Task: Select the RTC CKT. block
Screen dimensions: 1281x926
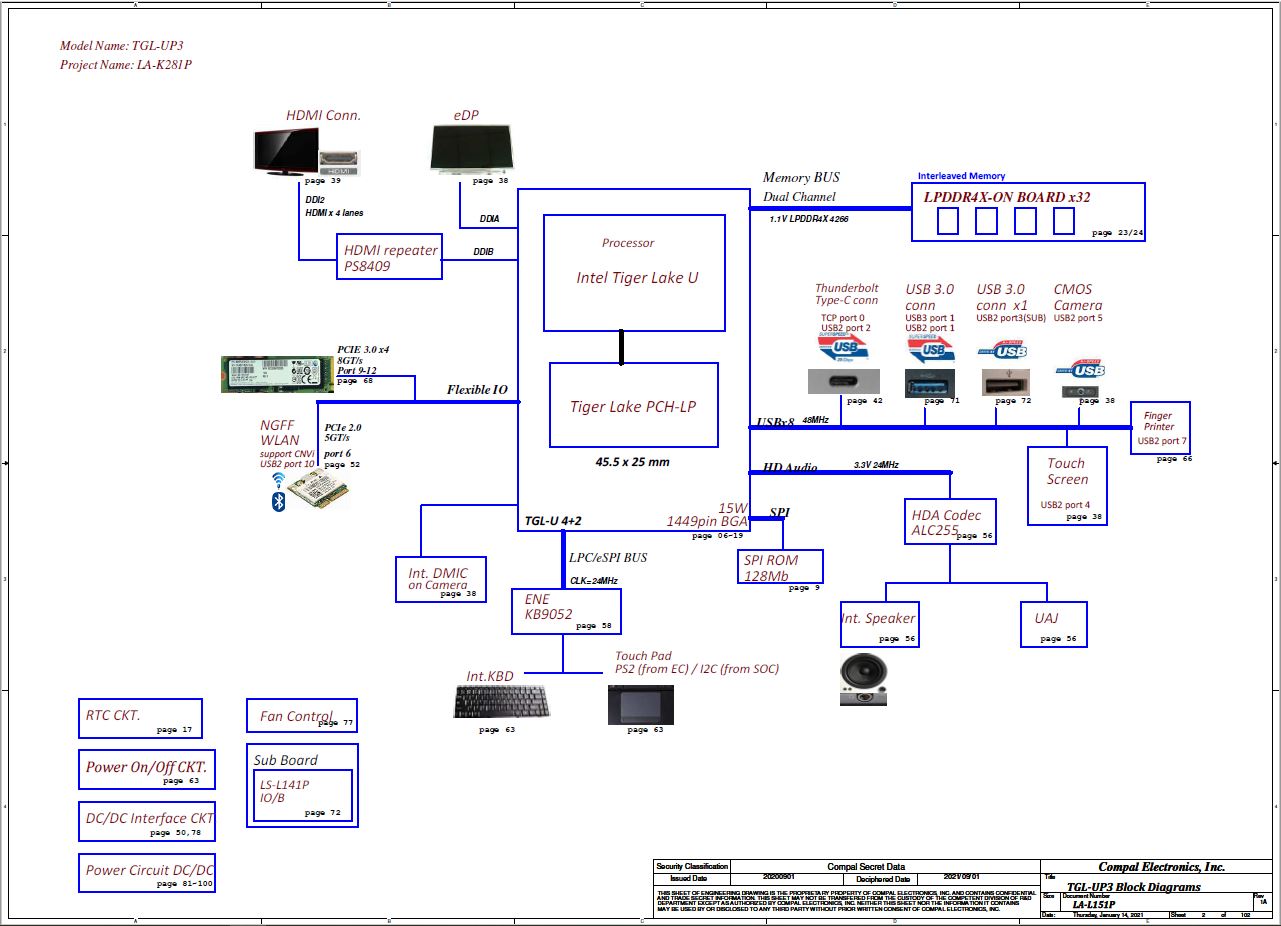Action: coord(140,719)
